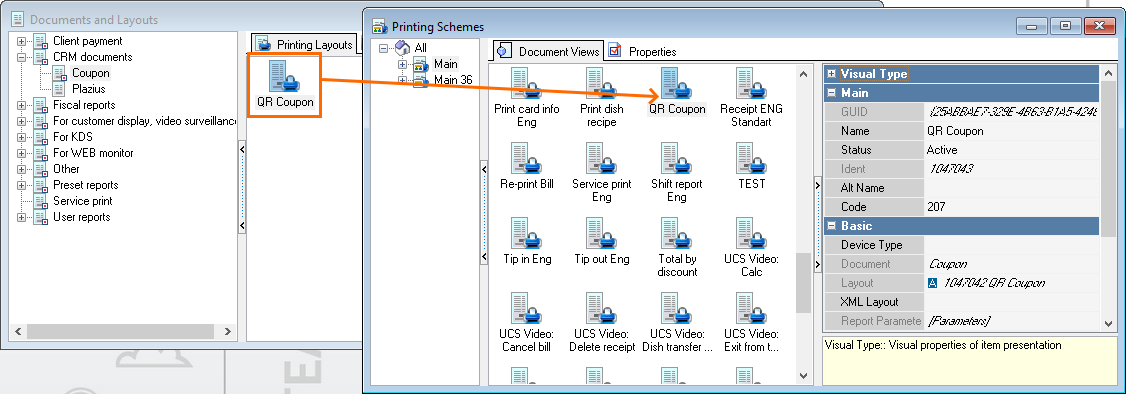Click Documents and Layouts window title icon
This screenshot has height=394, width=1126.
click(18, 19)
